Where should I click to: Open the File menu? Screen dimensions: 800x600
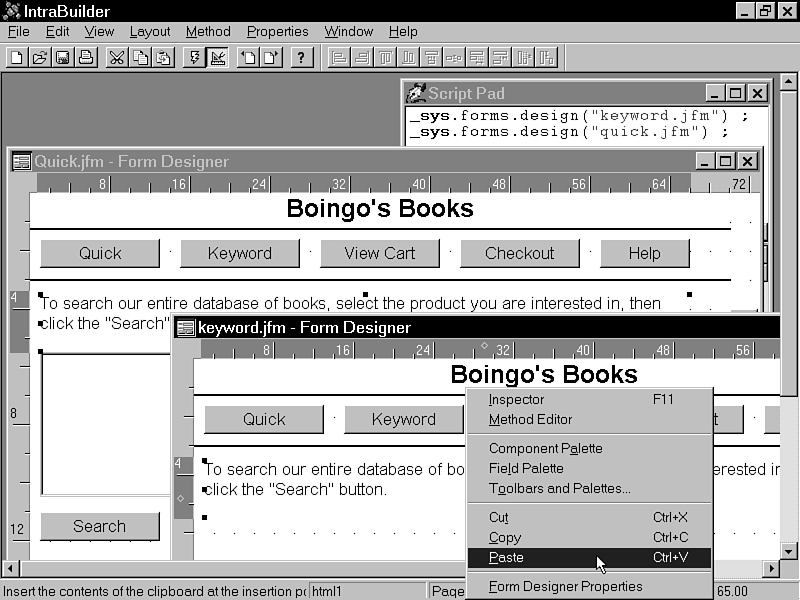18,32
